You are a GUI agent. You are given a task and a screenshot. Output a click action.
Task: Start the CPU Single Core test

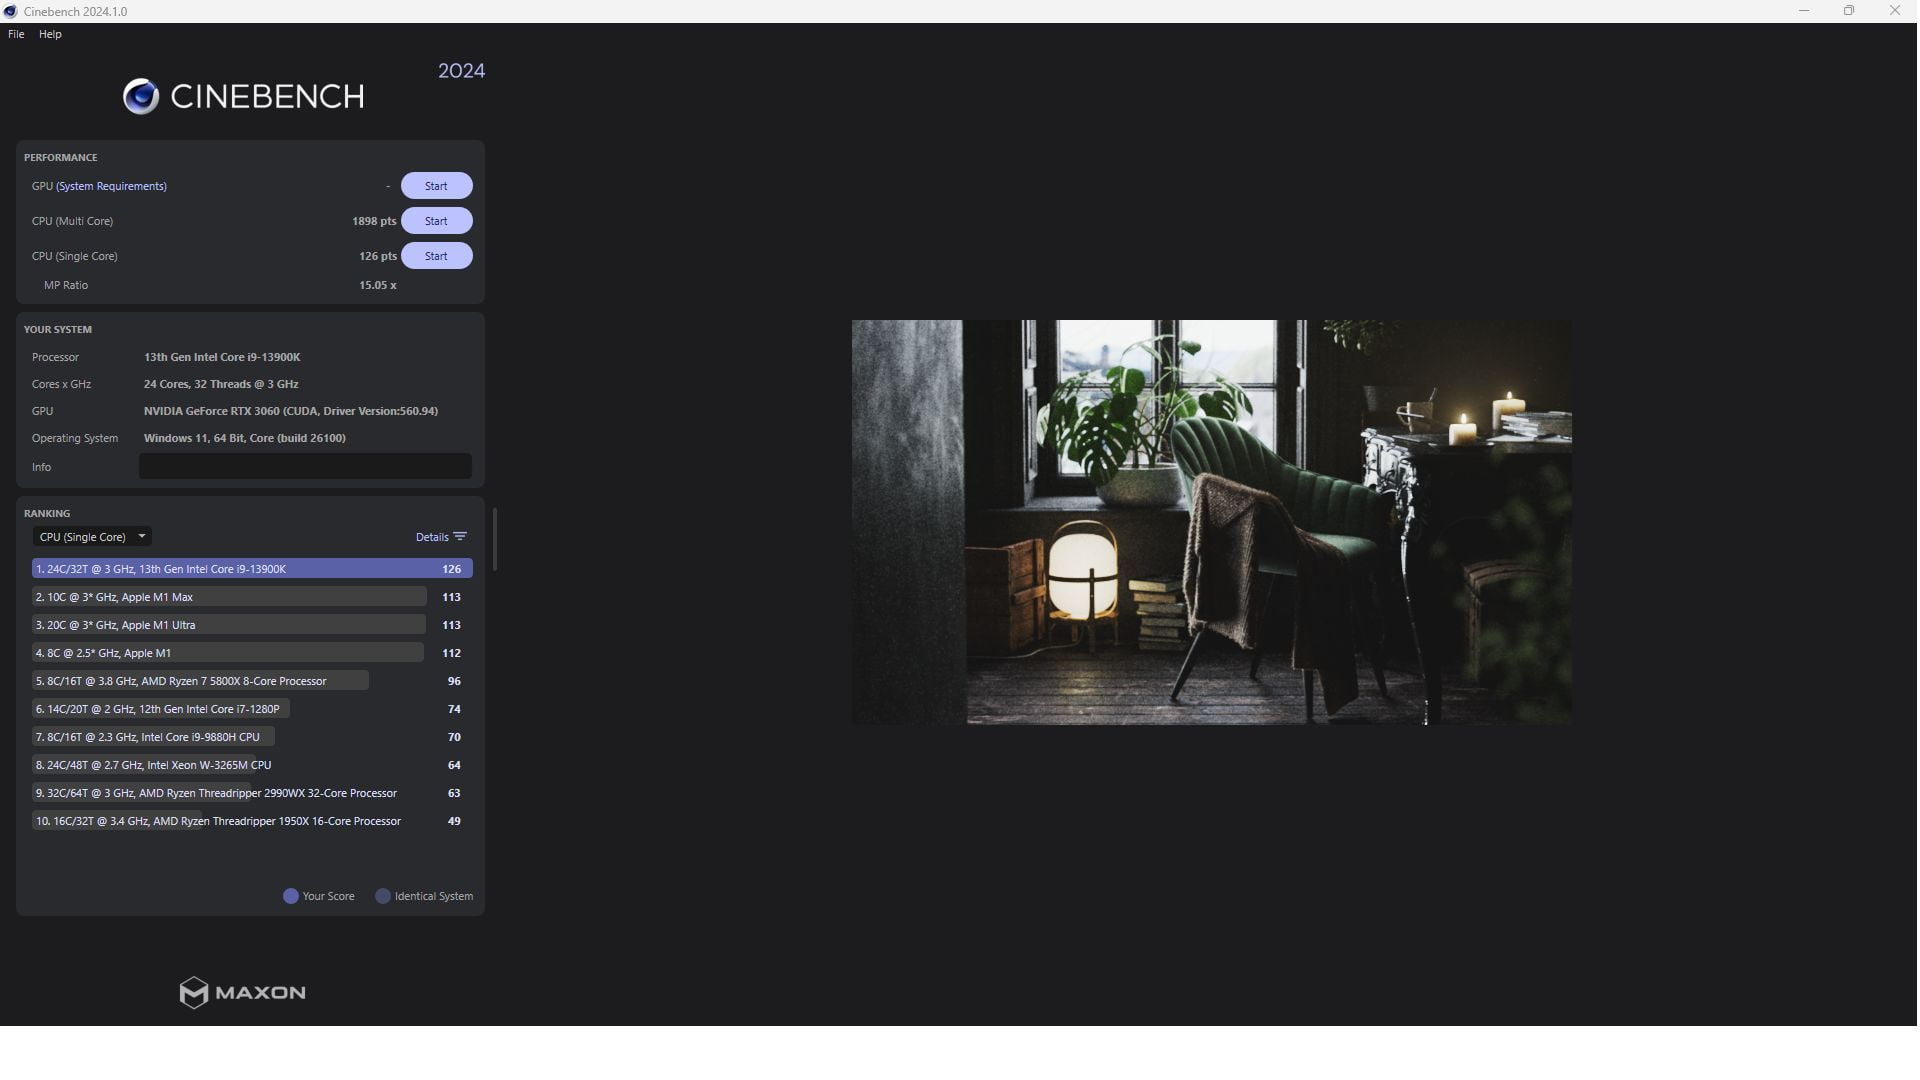(436, 256)
